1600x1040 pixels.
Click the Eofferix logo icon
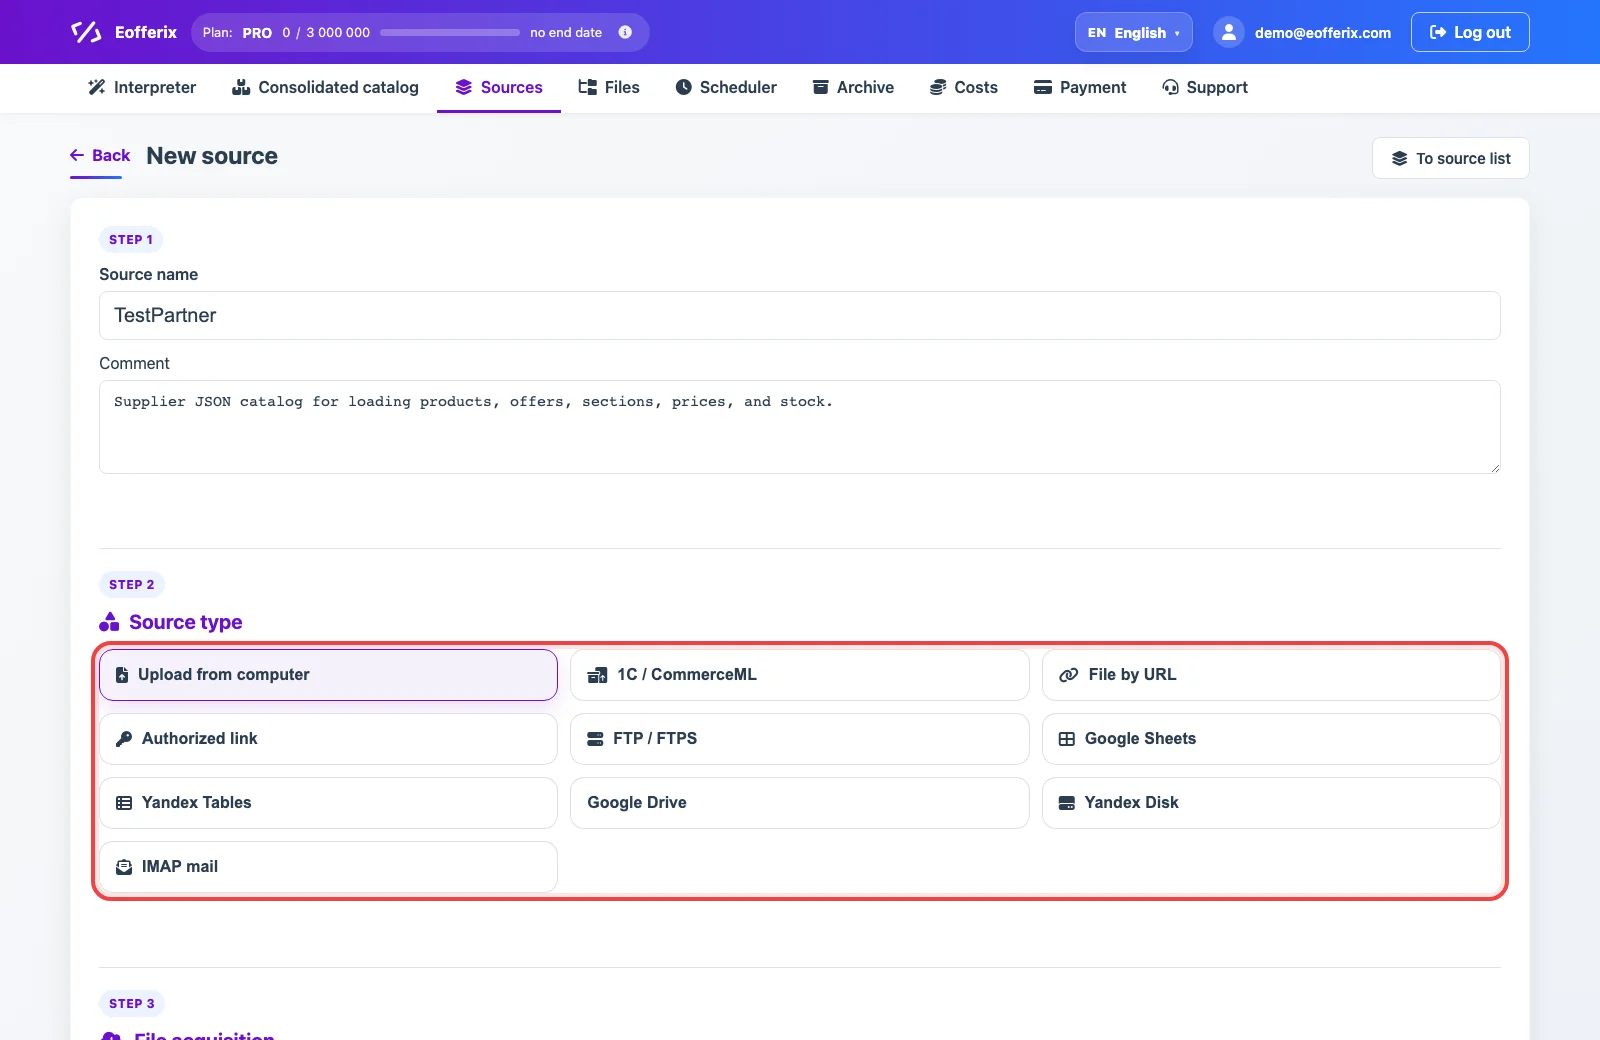tap(86, 32)
